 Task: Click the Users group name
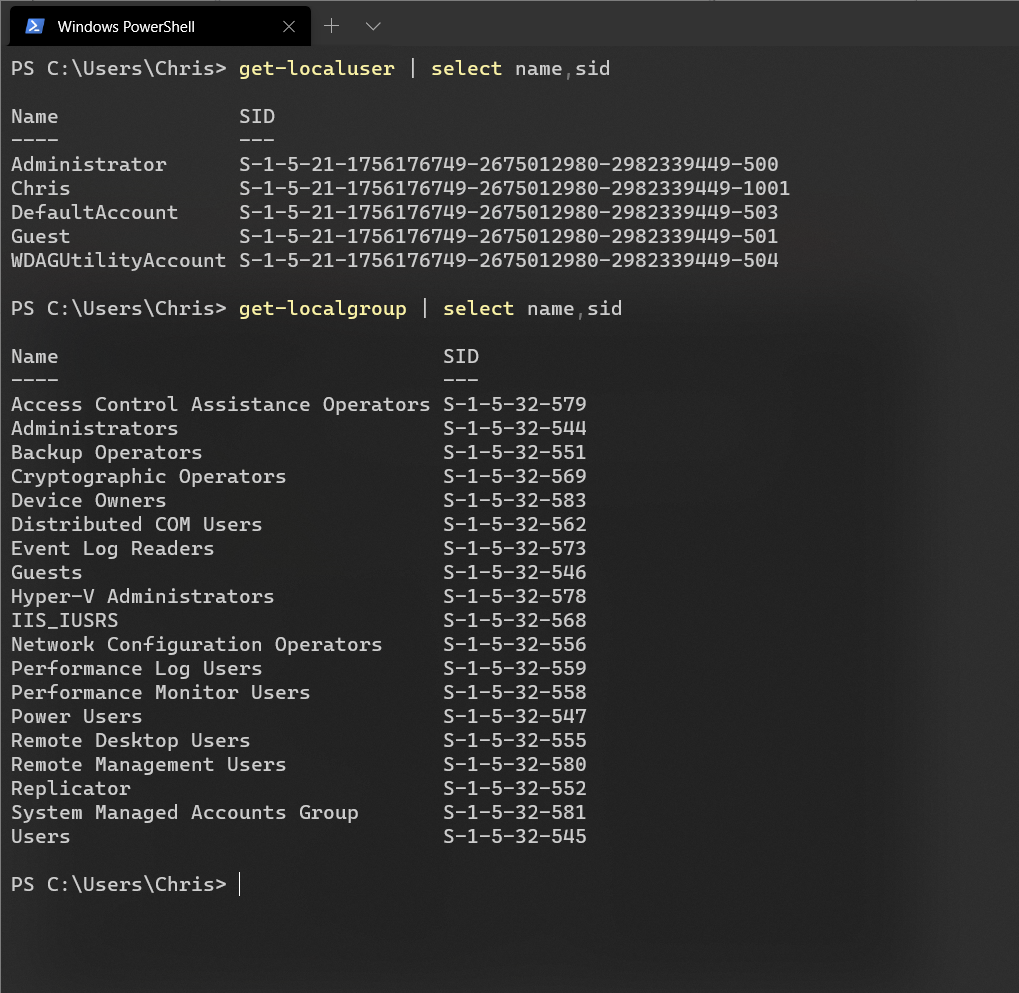coord(40,838)
